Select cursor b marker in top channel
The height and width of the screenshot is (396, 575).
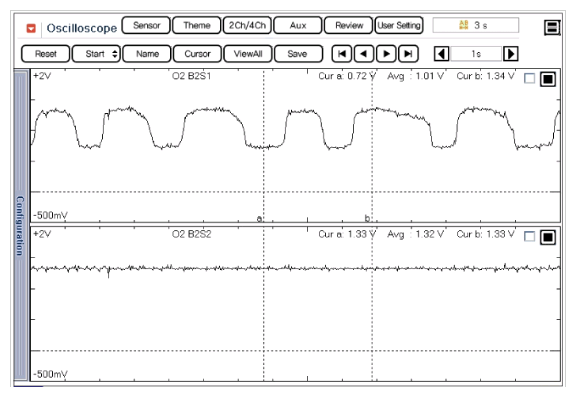367,219
